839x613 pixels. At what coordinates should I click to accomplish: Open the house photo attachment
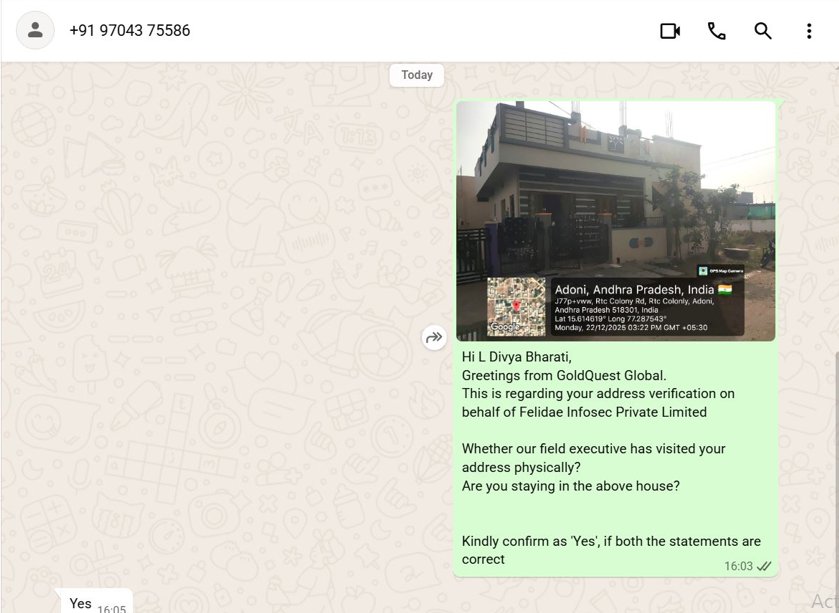pyautogui.click(x=615, y=190)
